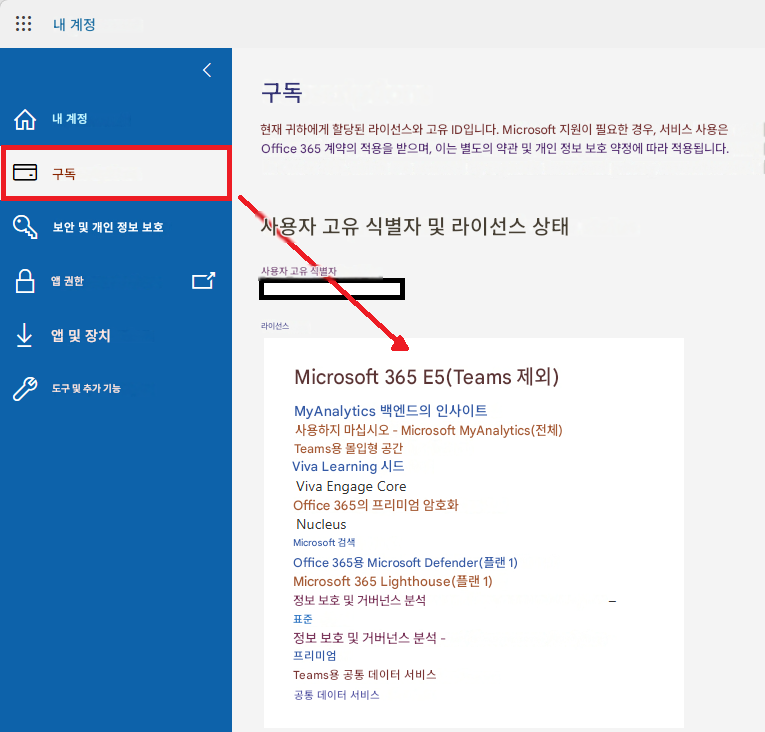Screen dimensions: 765x732
Task: Click the 내 계정 header title
Action: click(74, 24)
